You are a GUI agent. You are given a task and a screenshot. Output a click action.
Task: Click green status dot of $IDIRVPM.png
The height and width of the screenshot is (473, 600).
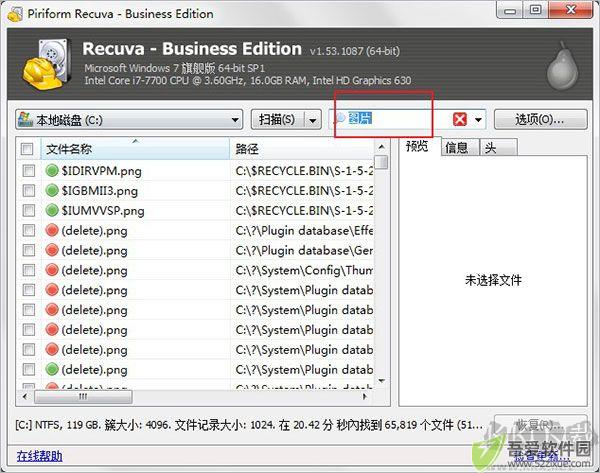52,170
